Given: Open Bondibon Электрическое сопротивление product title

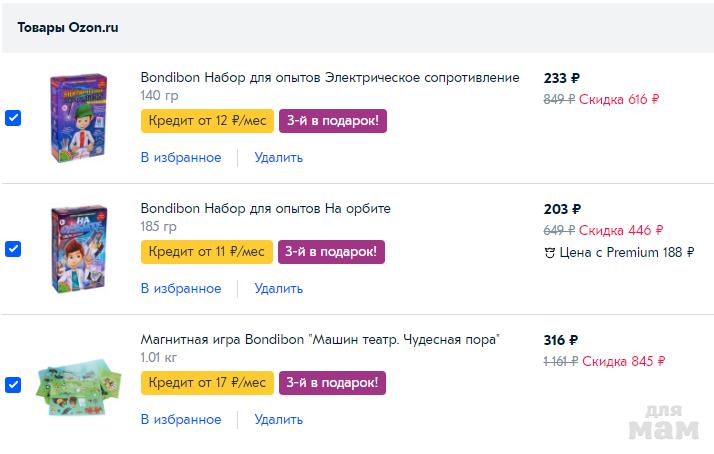Looking at the screenshot, I should pos(330,77).
